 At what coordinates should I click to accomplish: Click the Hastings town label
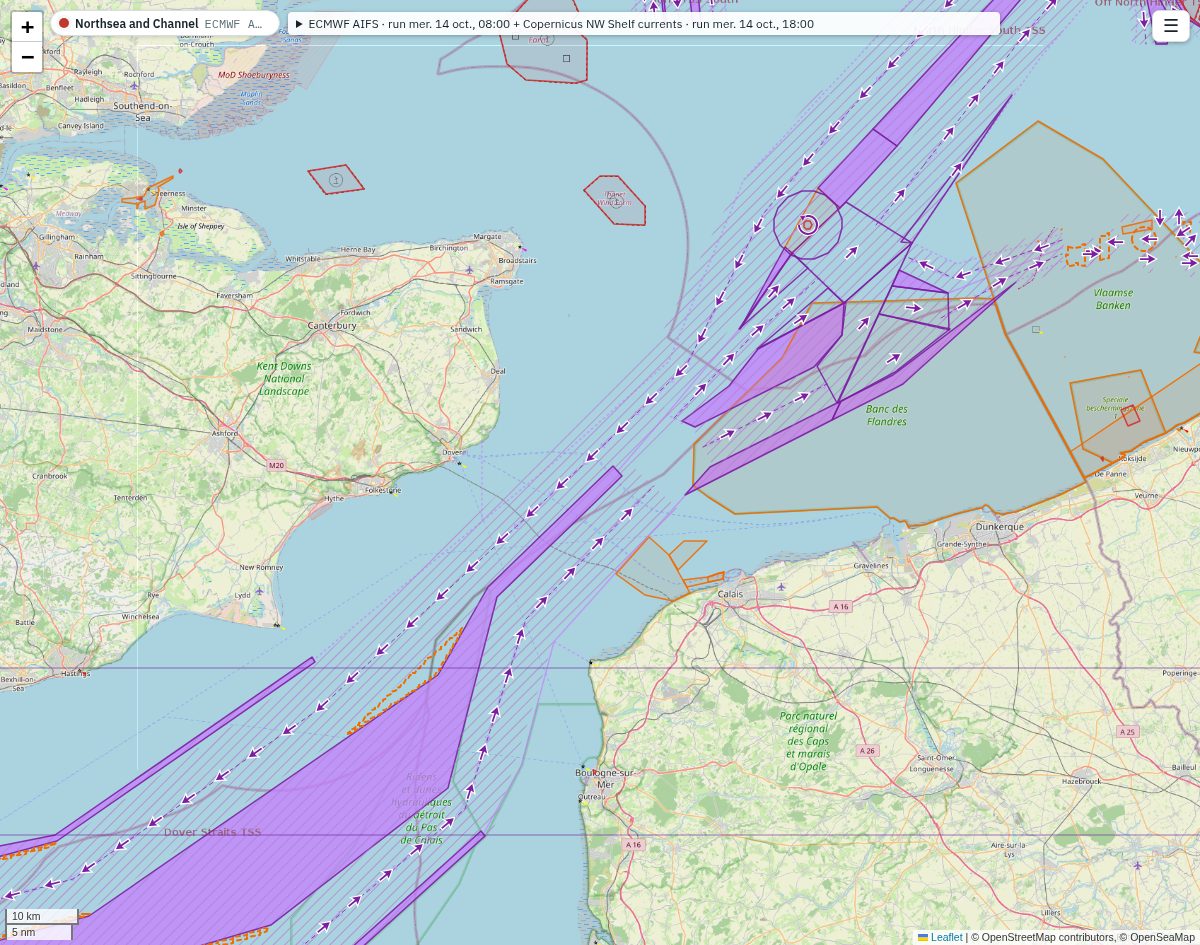(75, 673)
